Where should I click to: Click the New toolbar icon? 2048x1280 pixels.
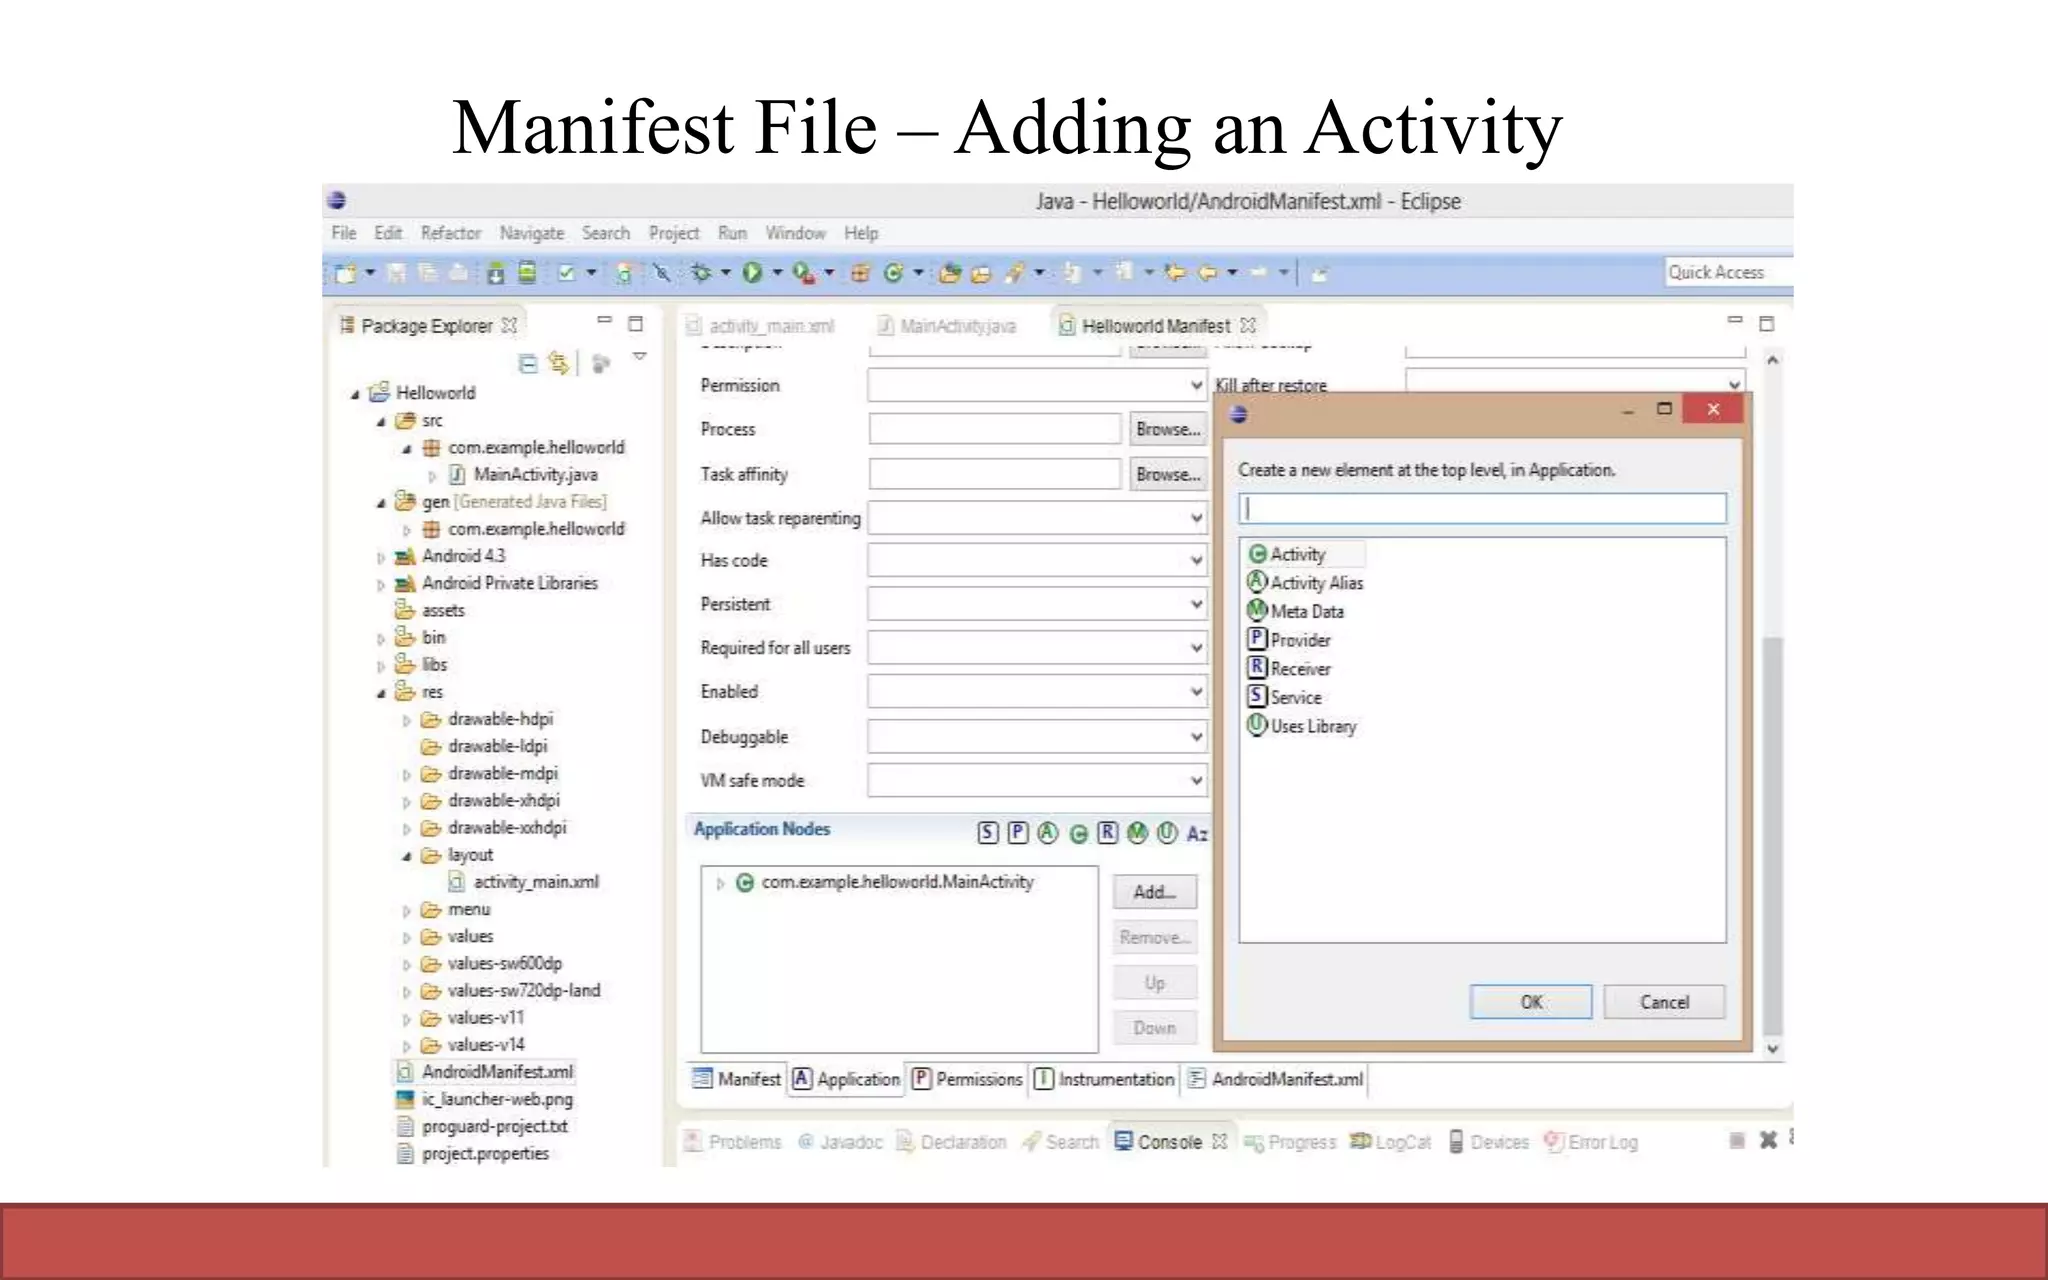345,272
